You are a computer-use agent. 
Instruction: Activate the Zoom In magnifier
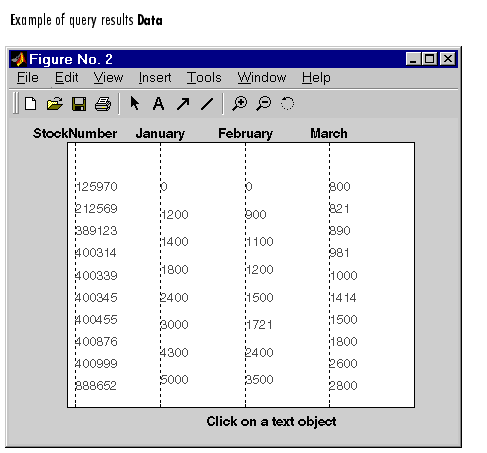click(239, 103)
